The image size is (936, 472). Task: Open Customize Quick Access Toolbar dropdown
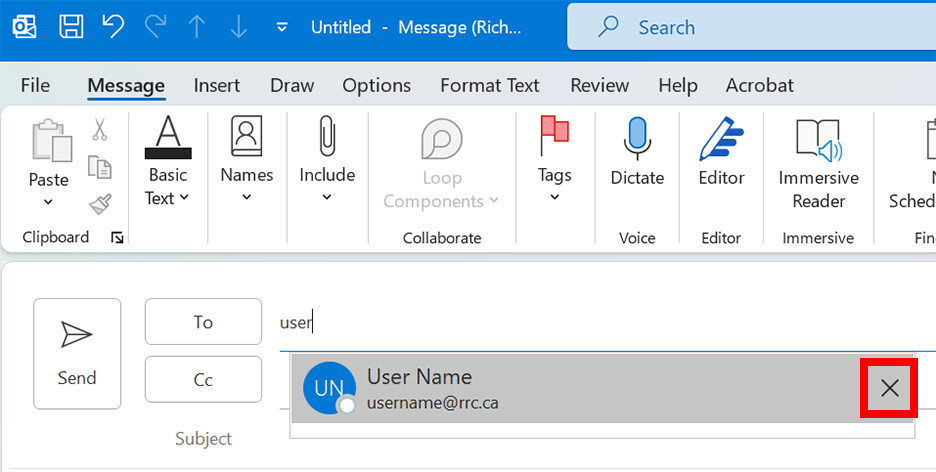pos(282,27)
